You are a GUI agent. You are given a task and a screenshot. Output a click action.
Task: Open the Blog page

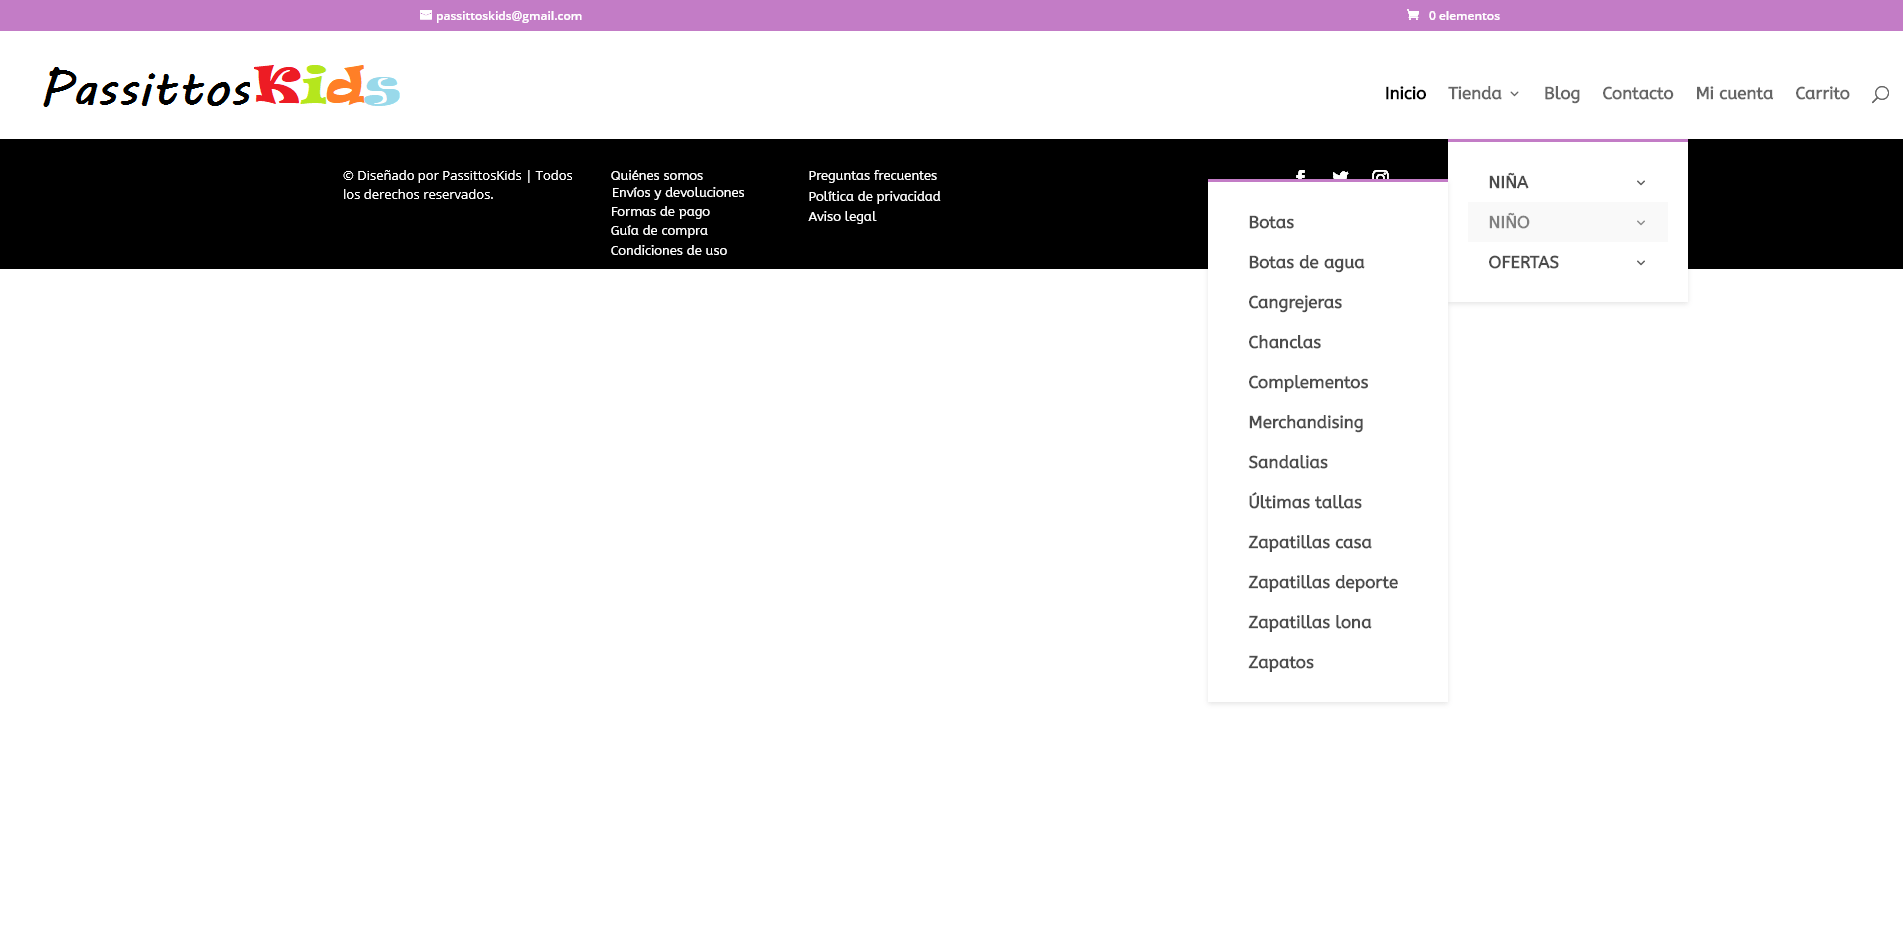coord(1562,93)
